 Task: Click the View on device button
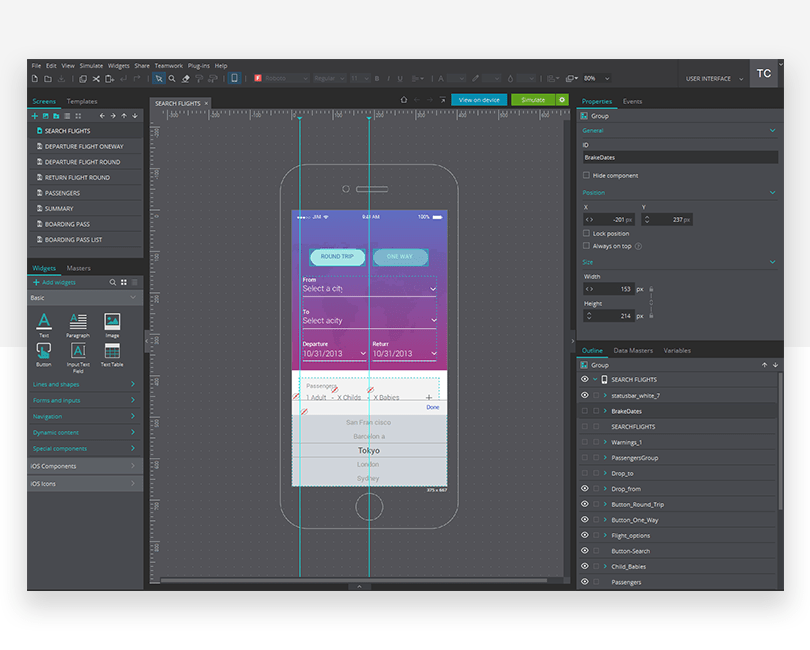point(479,100)
